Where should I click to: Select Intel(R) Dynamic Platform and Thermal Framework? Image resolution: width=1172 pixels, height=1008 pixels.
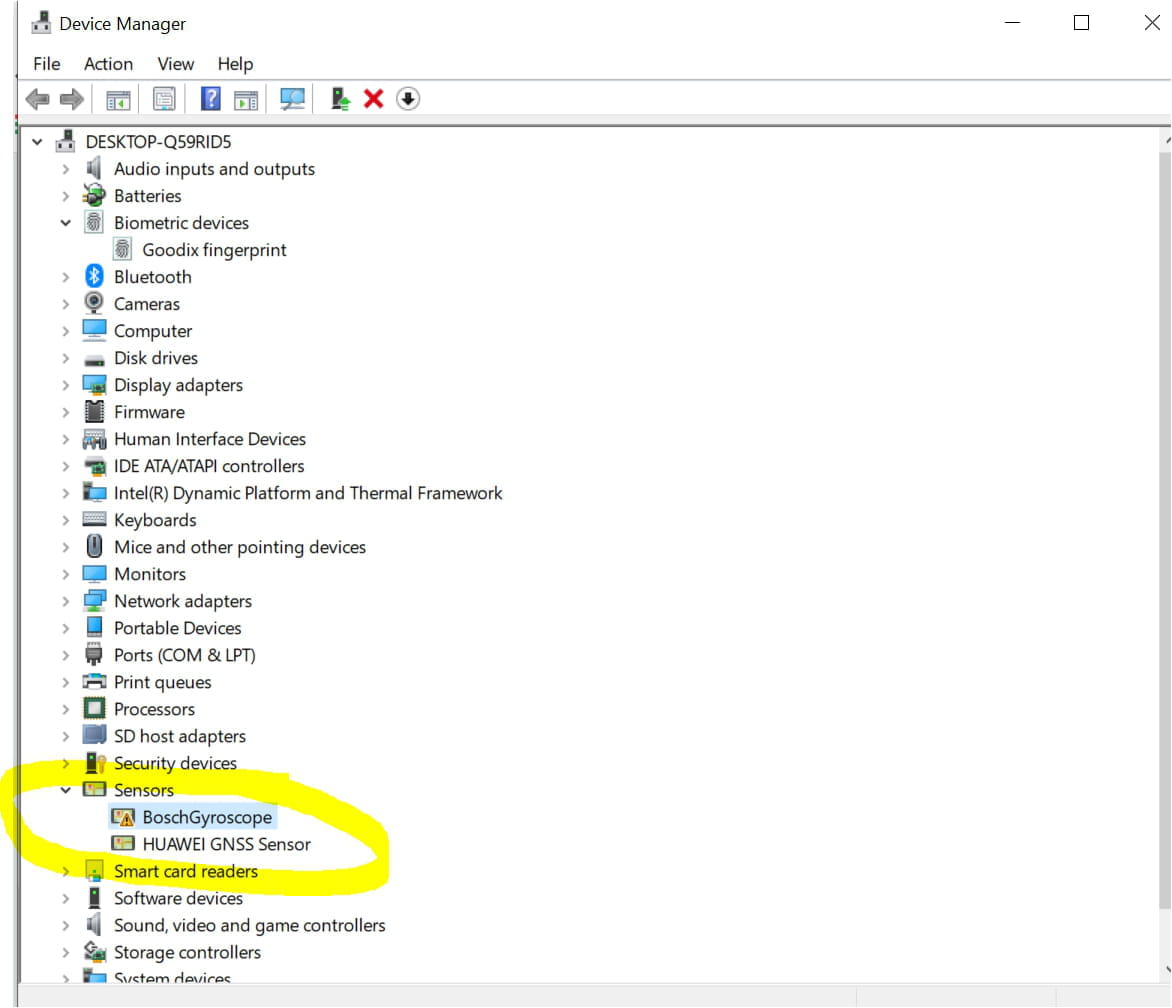point(308,493)
